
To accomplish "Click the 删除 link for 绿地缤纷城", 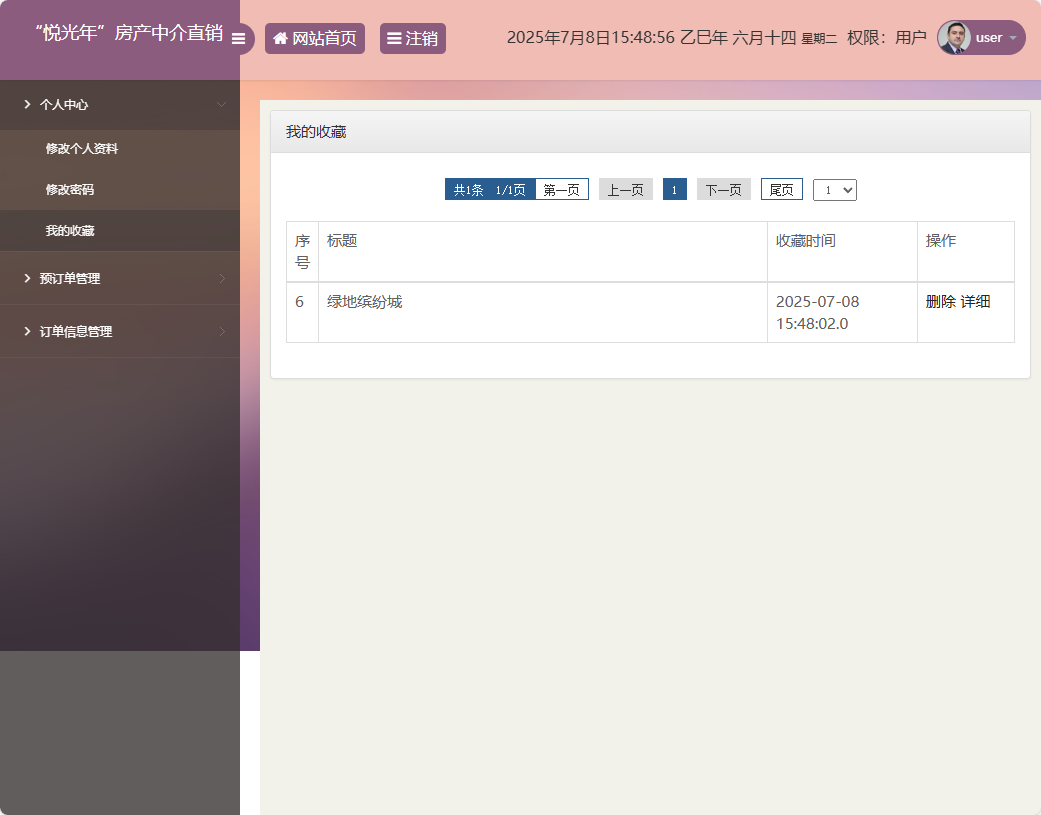I will (x=940, y=301).
